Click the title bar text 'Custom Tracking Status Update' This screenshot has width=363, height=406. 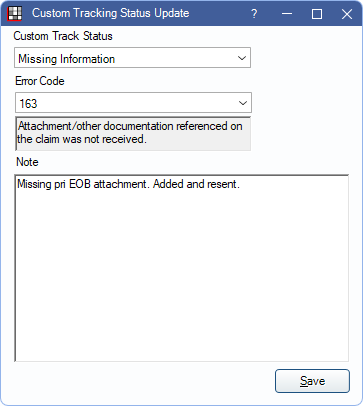(x=111, y=13)
